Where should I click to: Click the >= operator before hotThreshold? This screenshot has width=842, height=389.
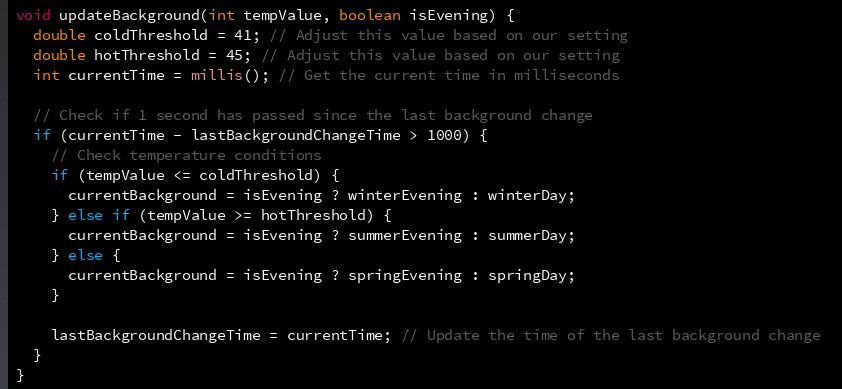point(243,215)
